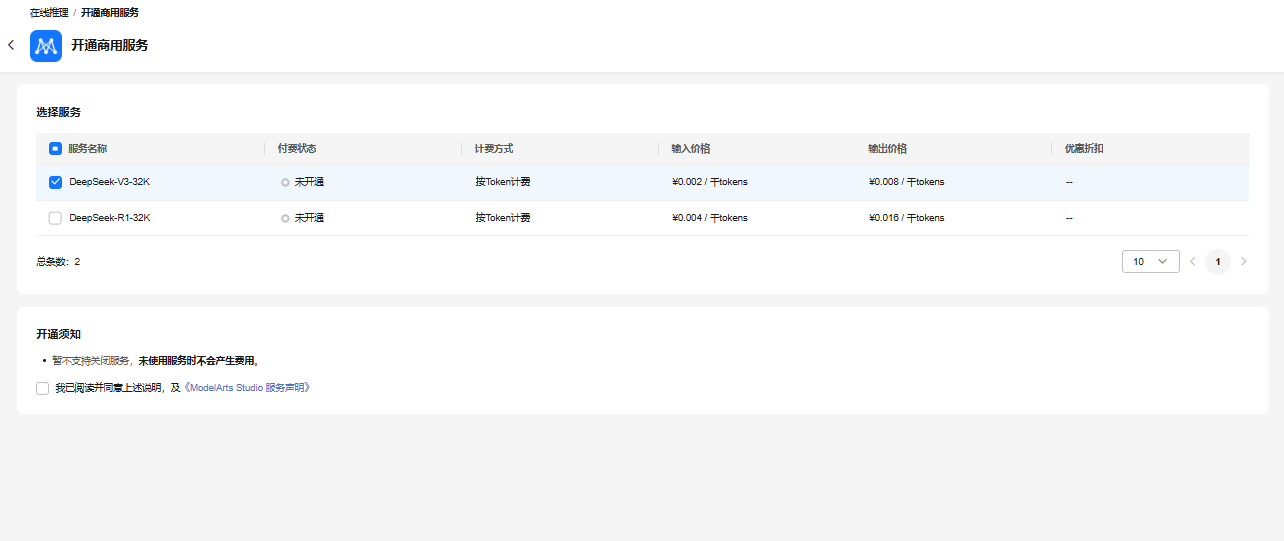
Task: Click the ¥0.016 / 千tokens output price
Action: pyautogui.click(x=907, y=217)
